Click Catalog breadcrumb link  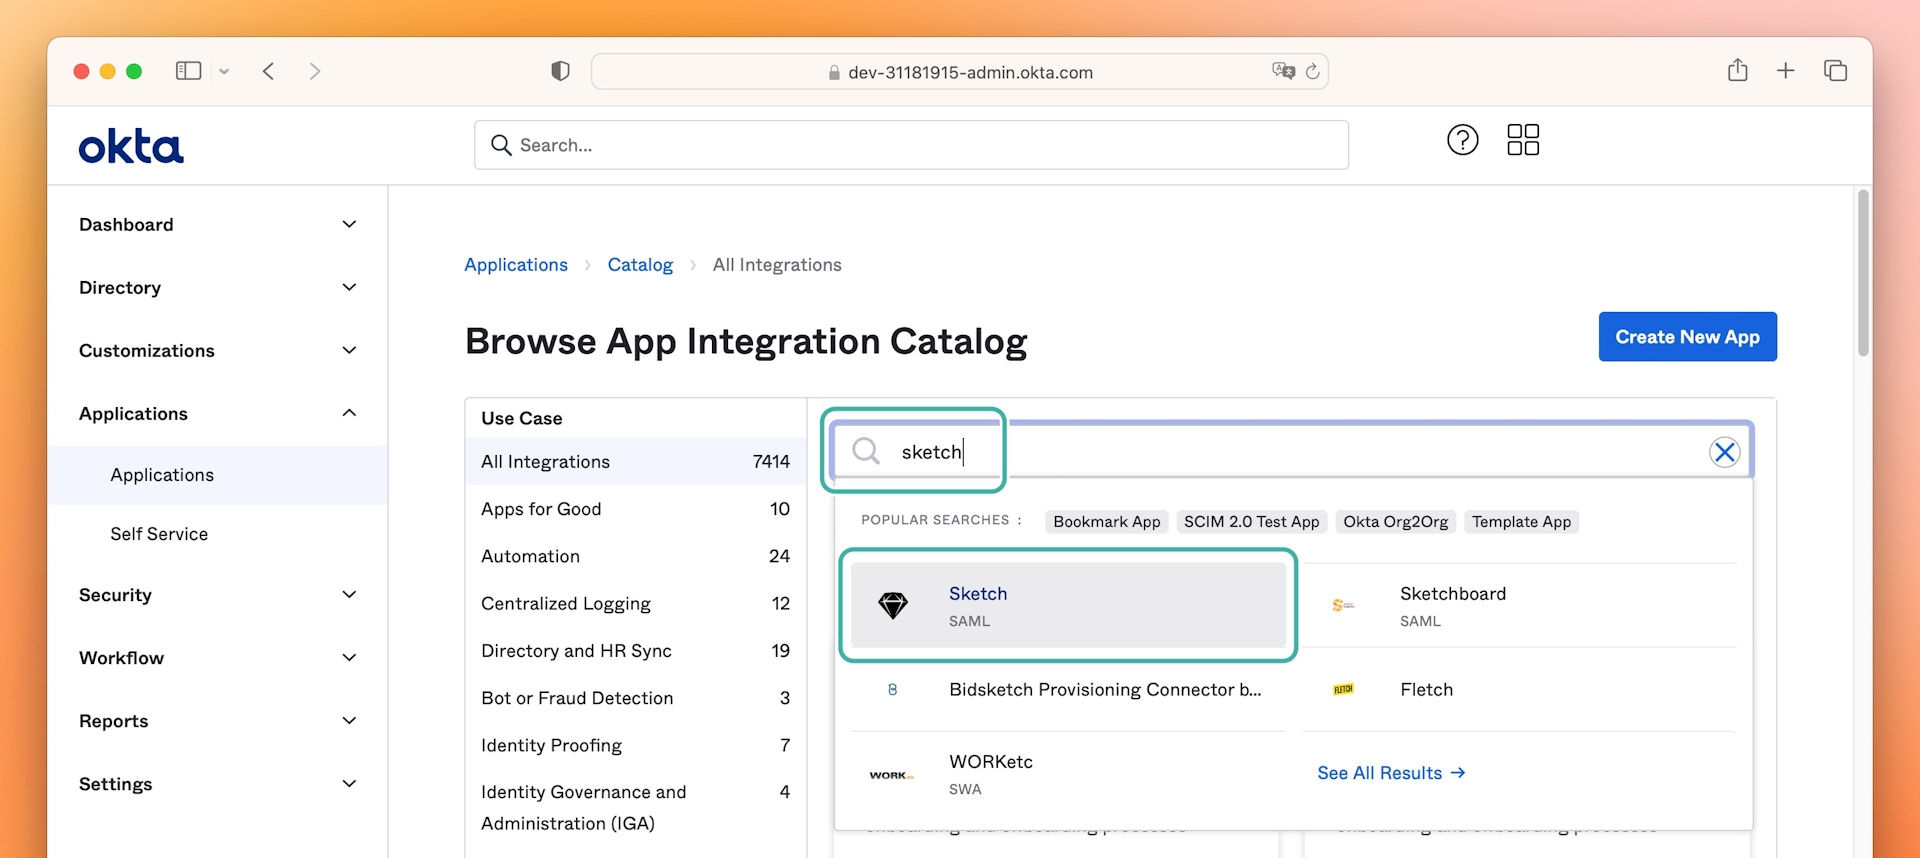(640, 265)
